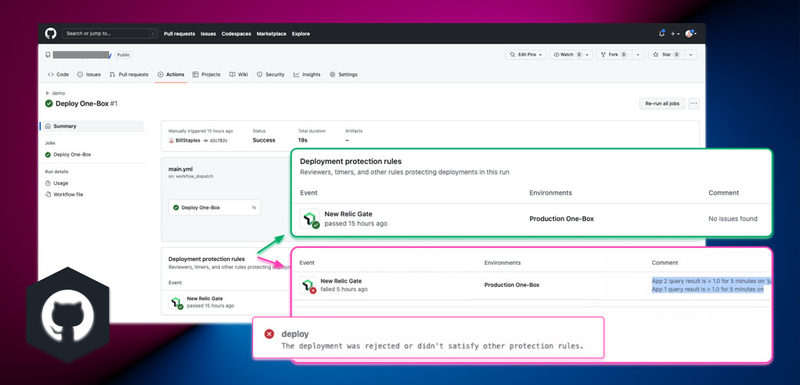Click the Usage stopwatch icon
800x385 pixels.
pyautogui.click(x=48, y=183)
